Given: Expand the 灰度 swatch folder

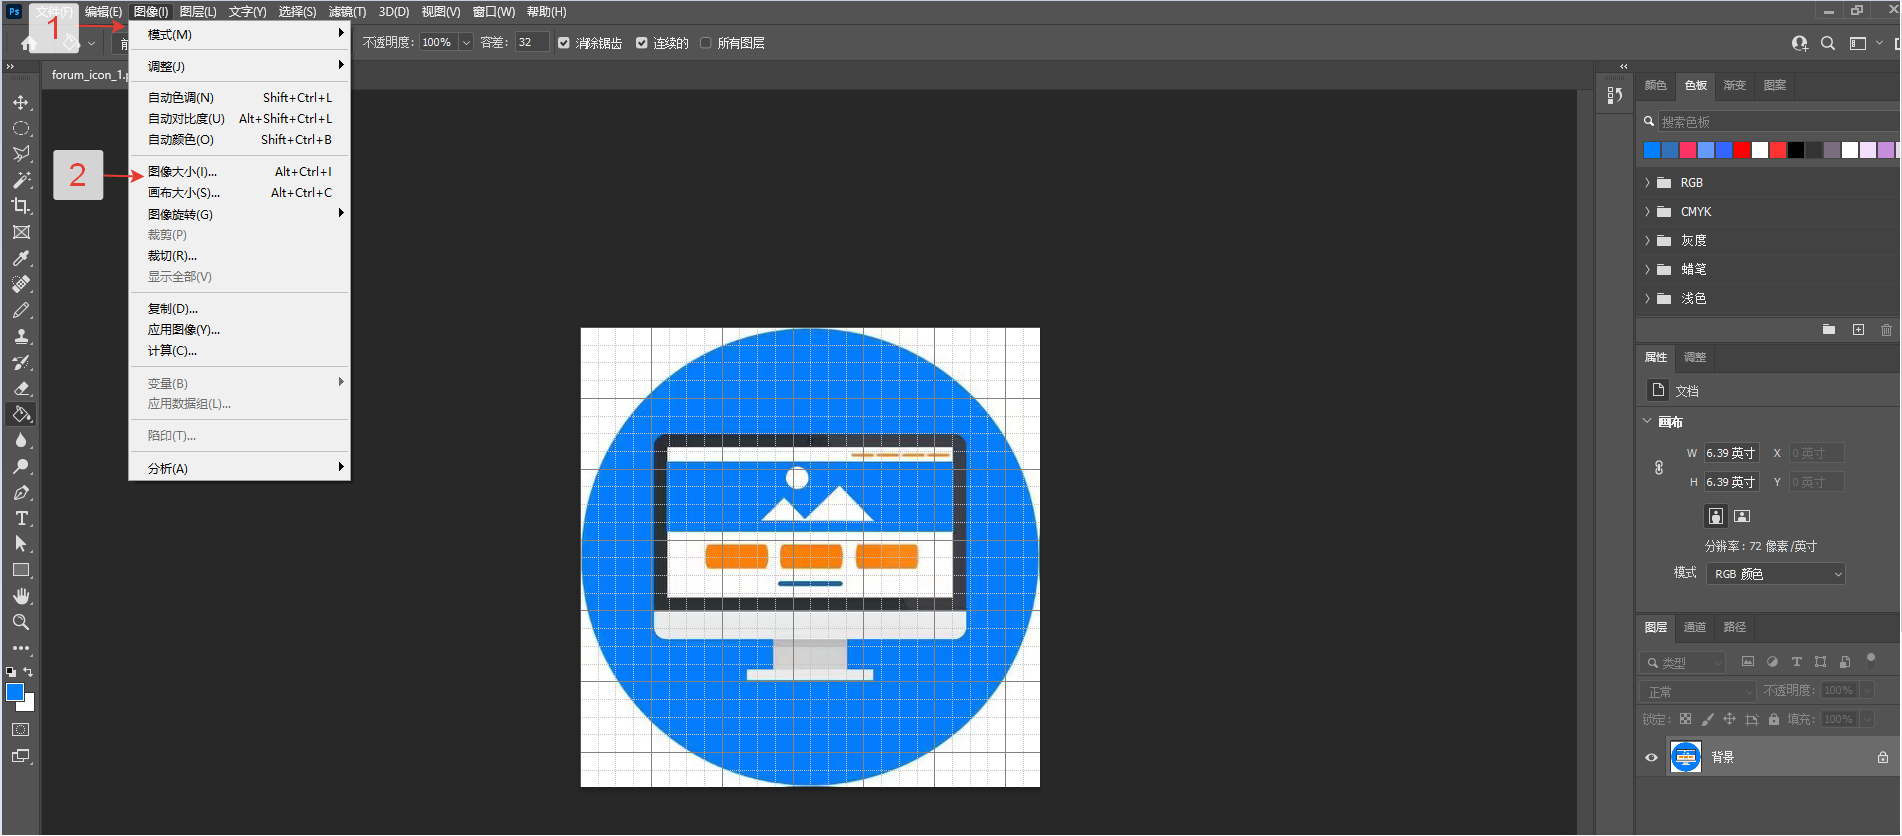Looking at the screenshot, I should pyautogui.click(x=1647, y=241).
